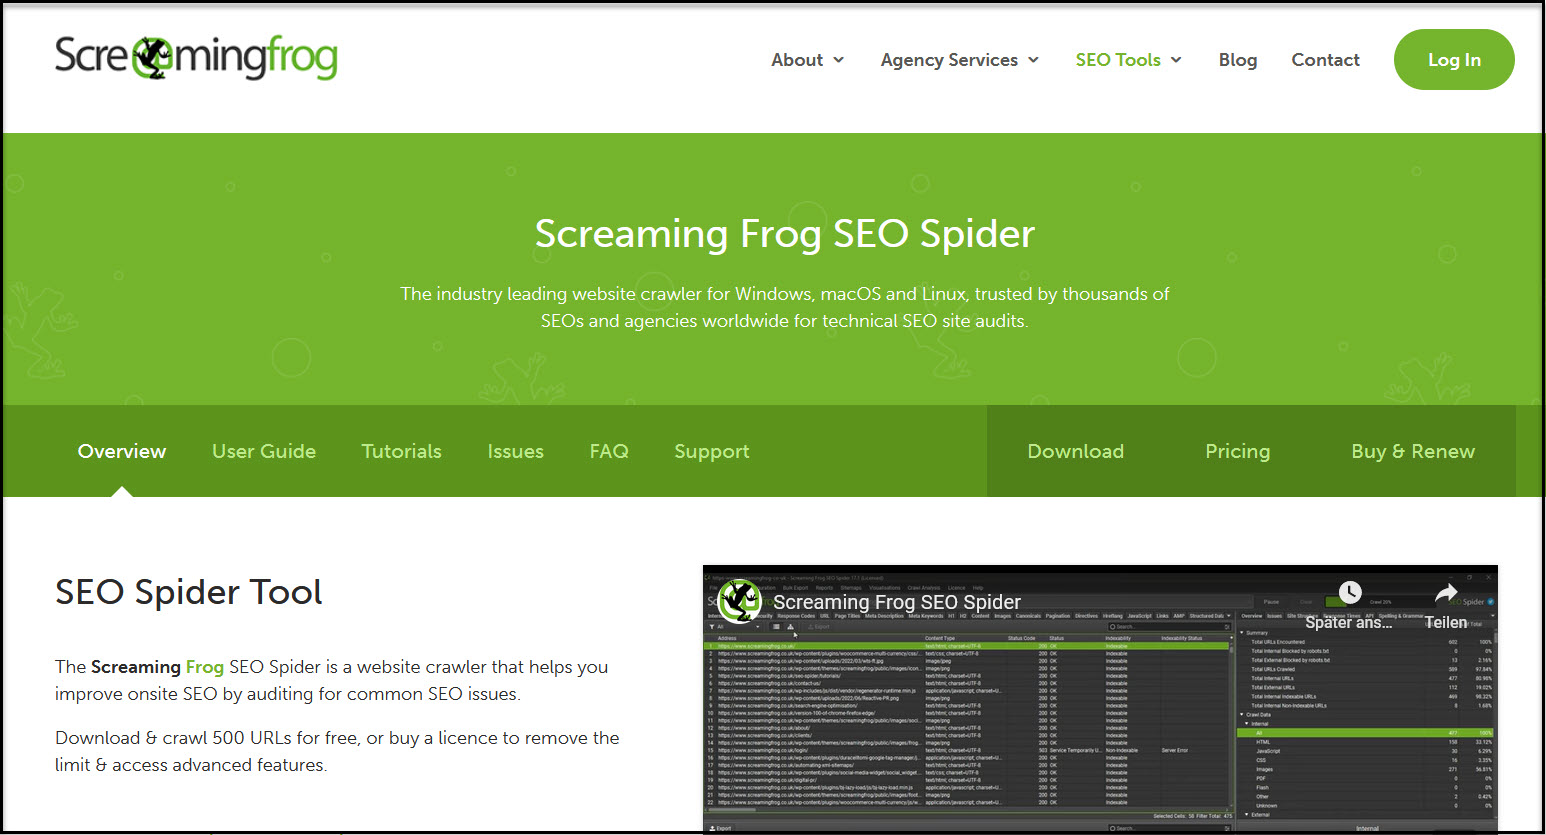Click the Screaming Frog logo
Screen dimensions: 1546x835
[196, 58]
